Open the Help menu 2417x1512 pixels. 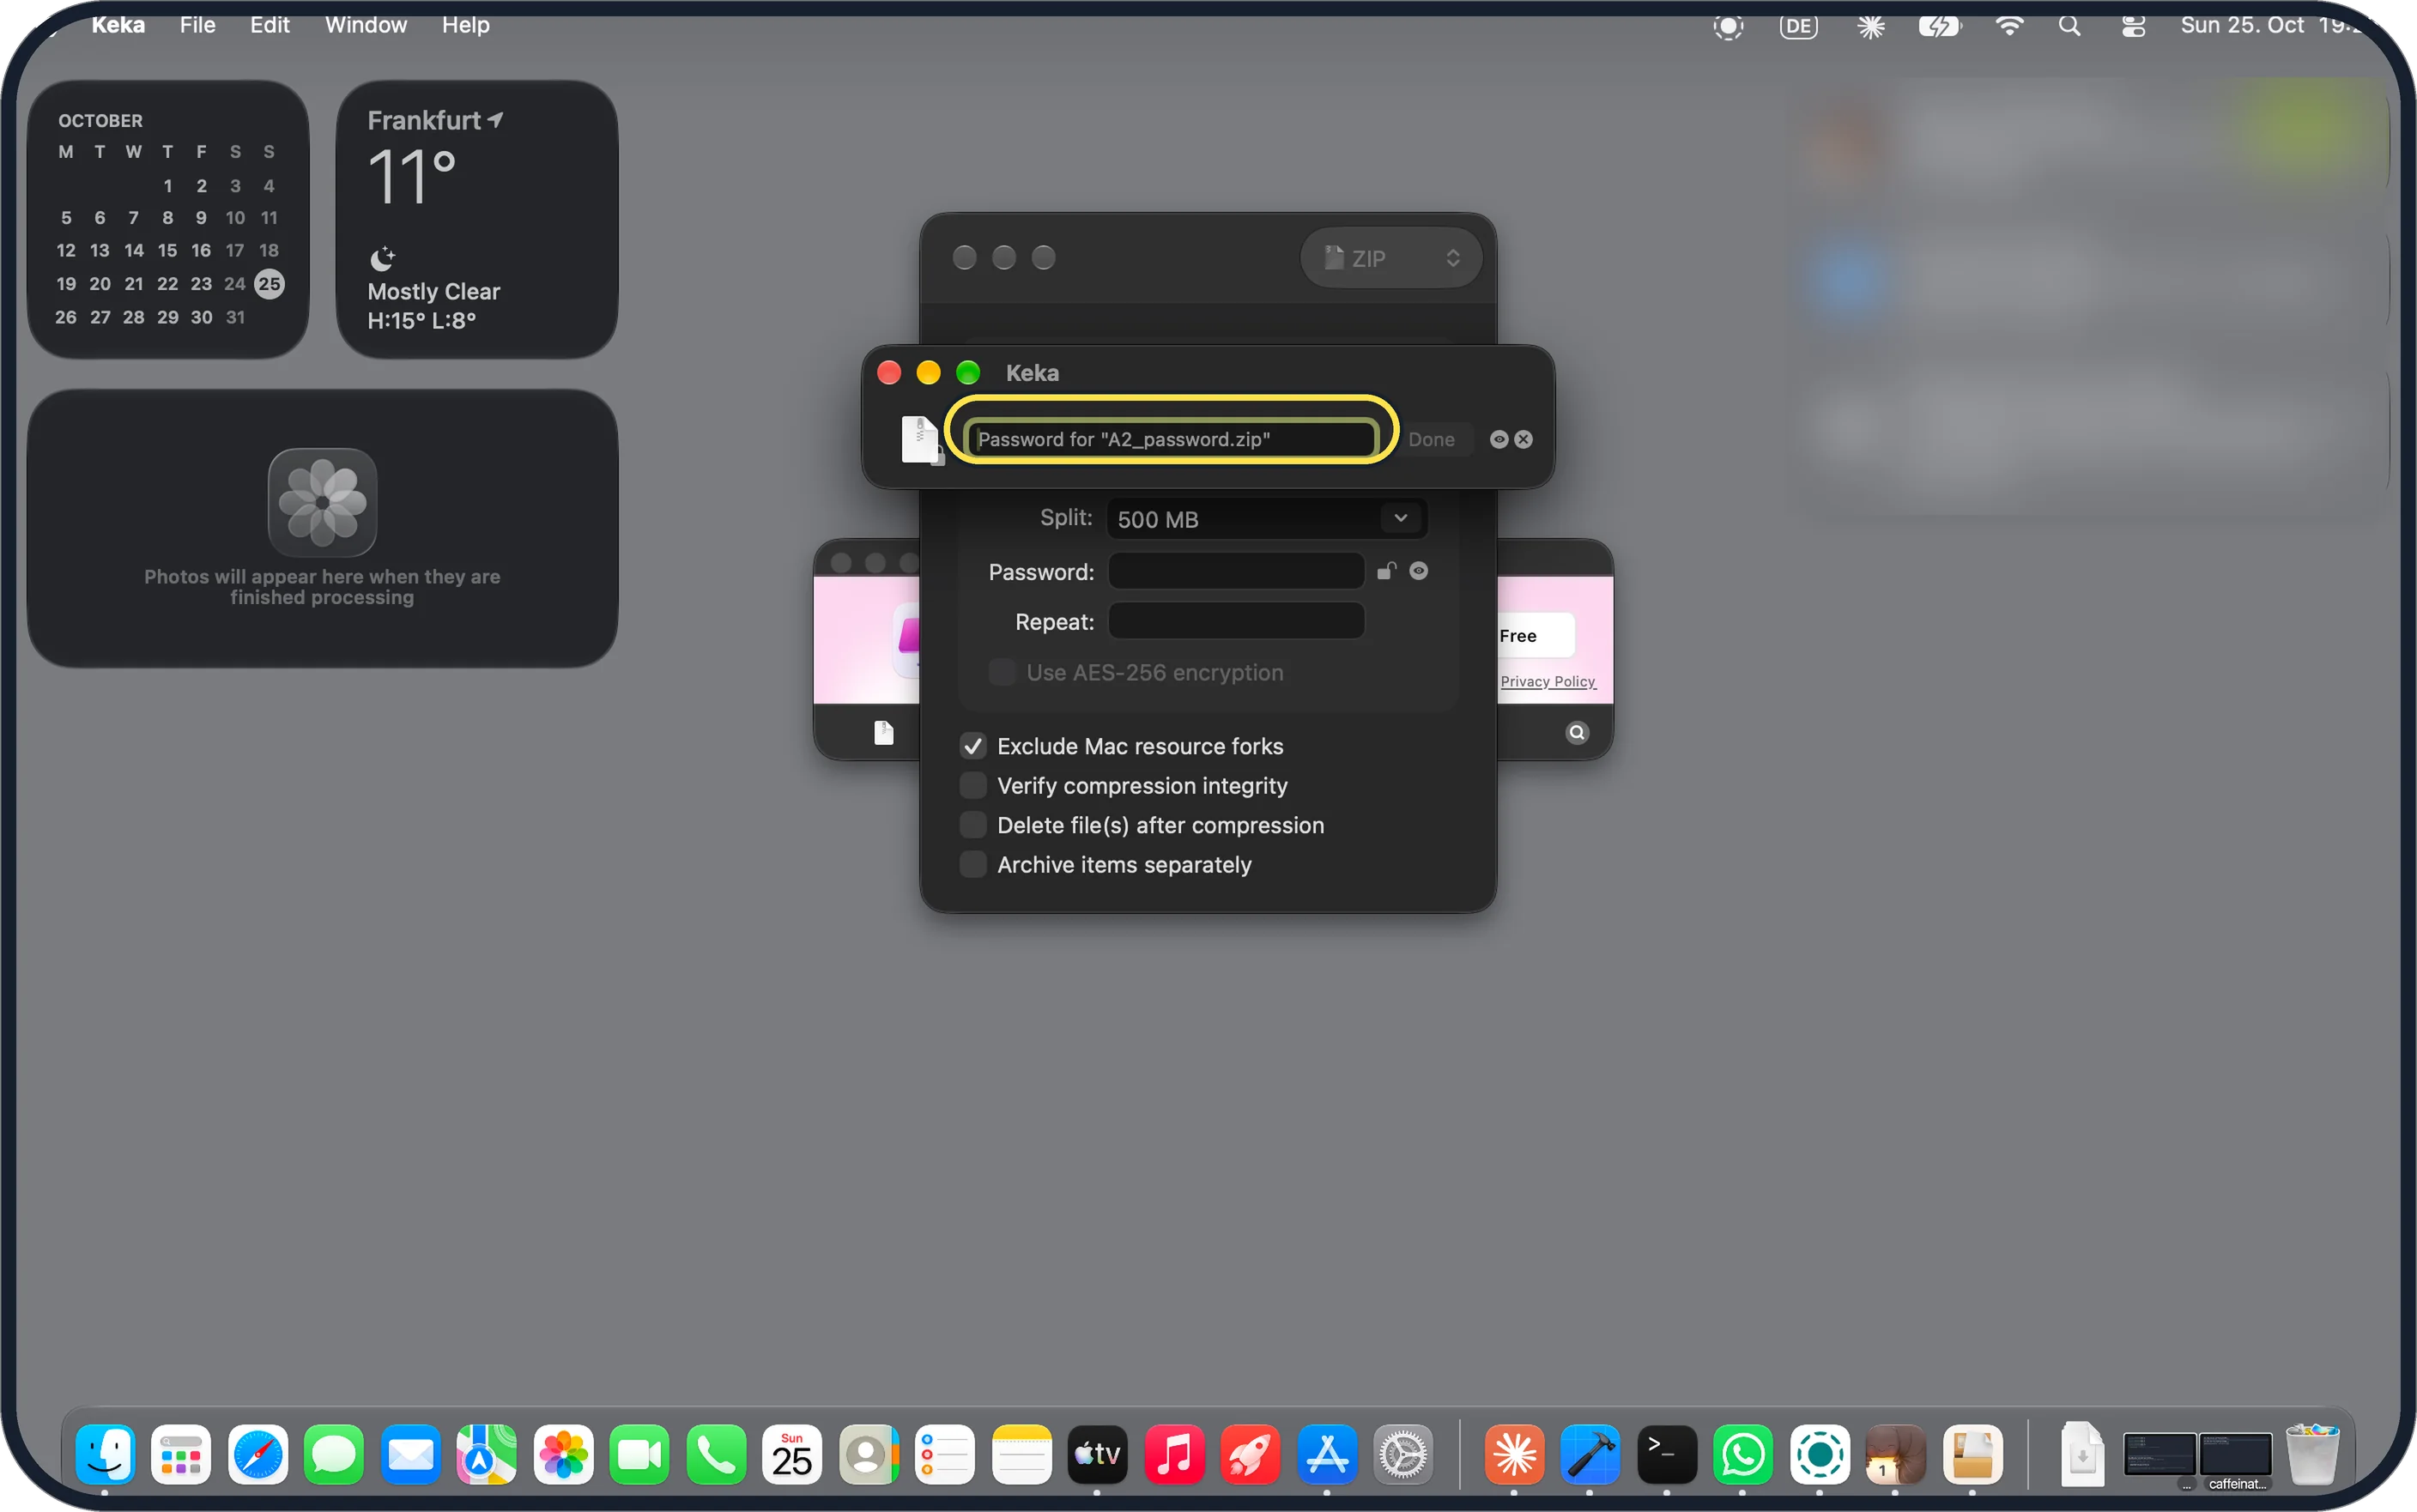[x=466, y=25]
